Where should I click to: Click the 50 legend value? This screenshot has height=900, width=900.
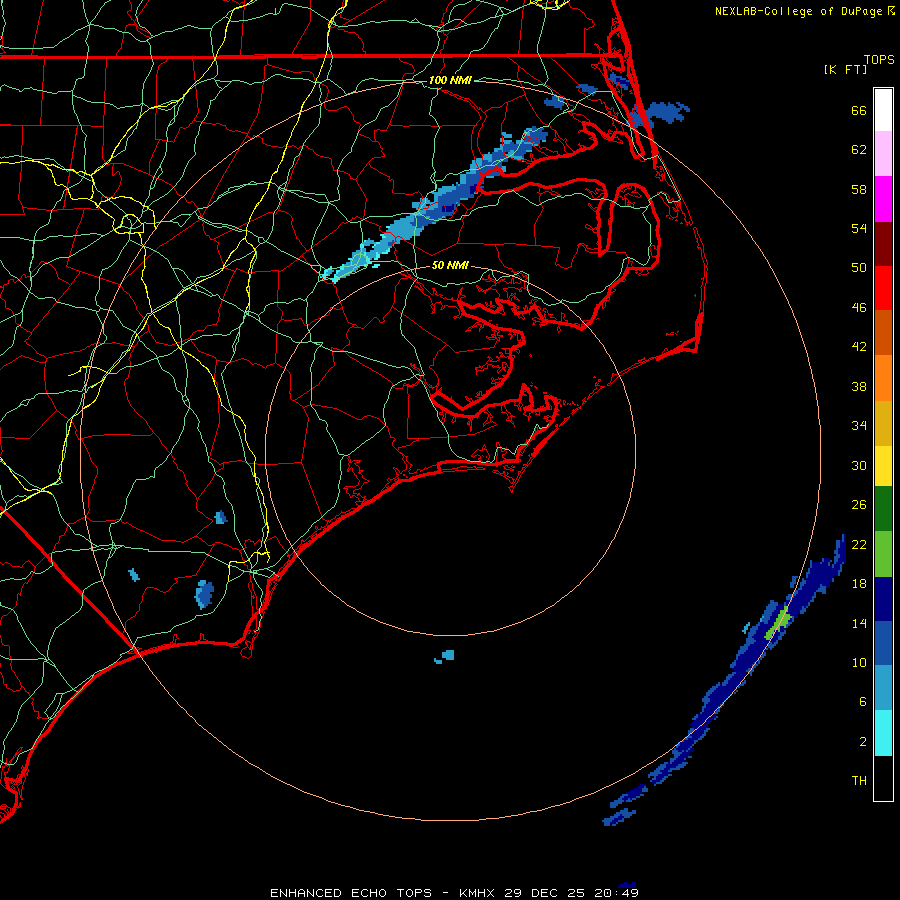point(859,268)
